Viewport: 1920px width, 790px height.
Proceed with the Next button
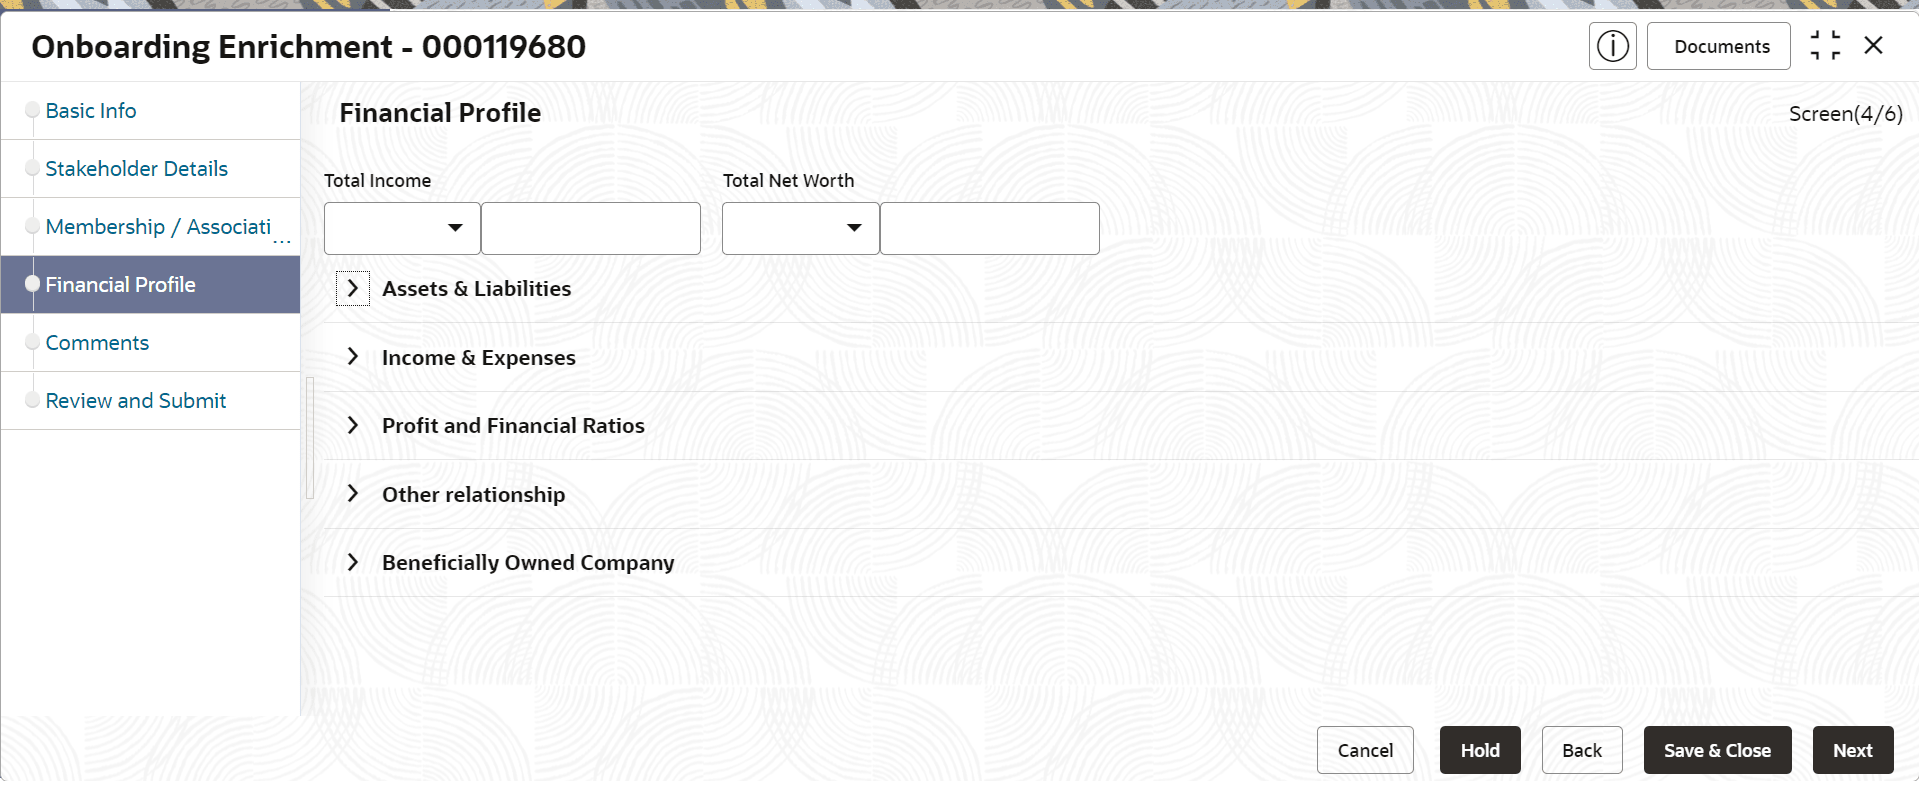1852,750
